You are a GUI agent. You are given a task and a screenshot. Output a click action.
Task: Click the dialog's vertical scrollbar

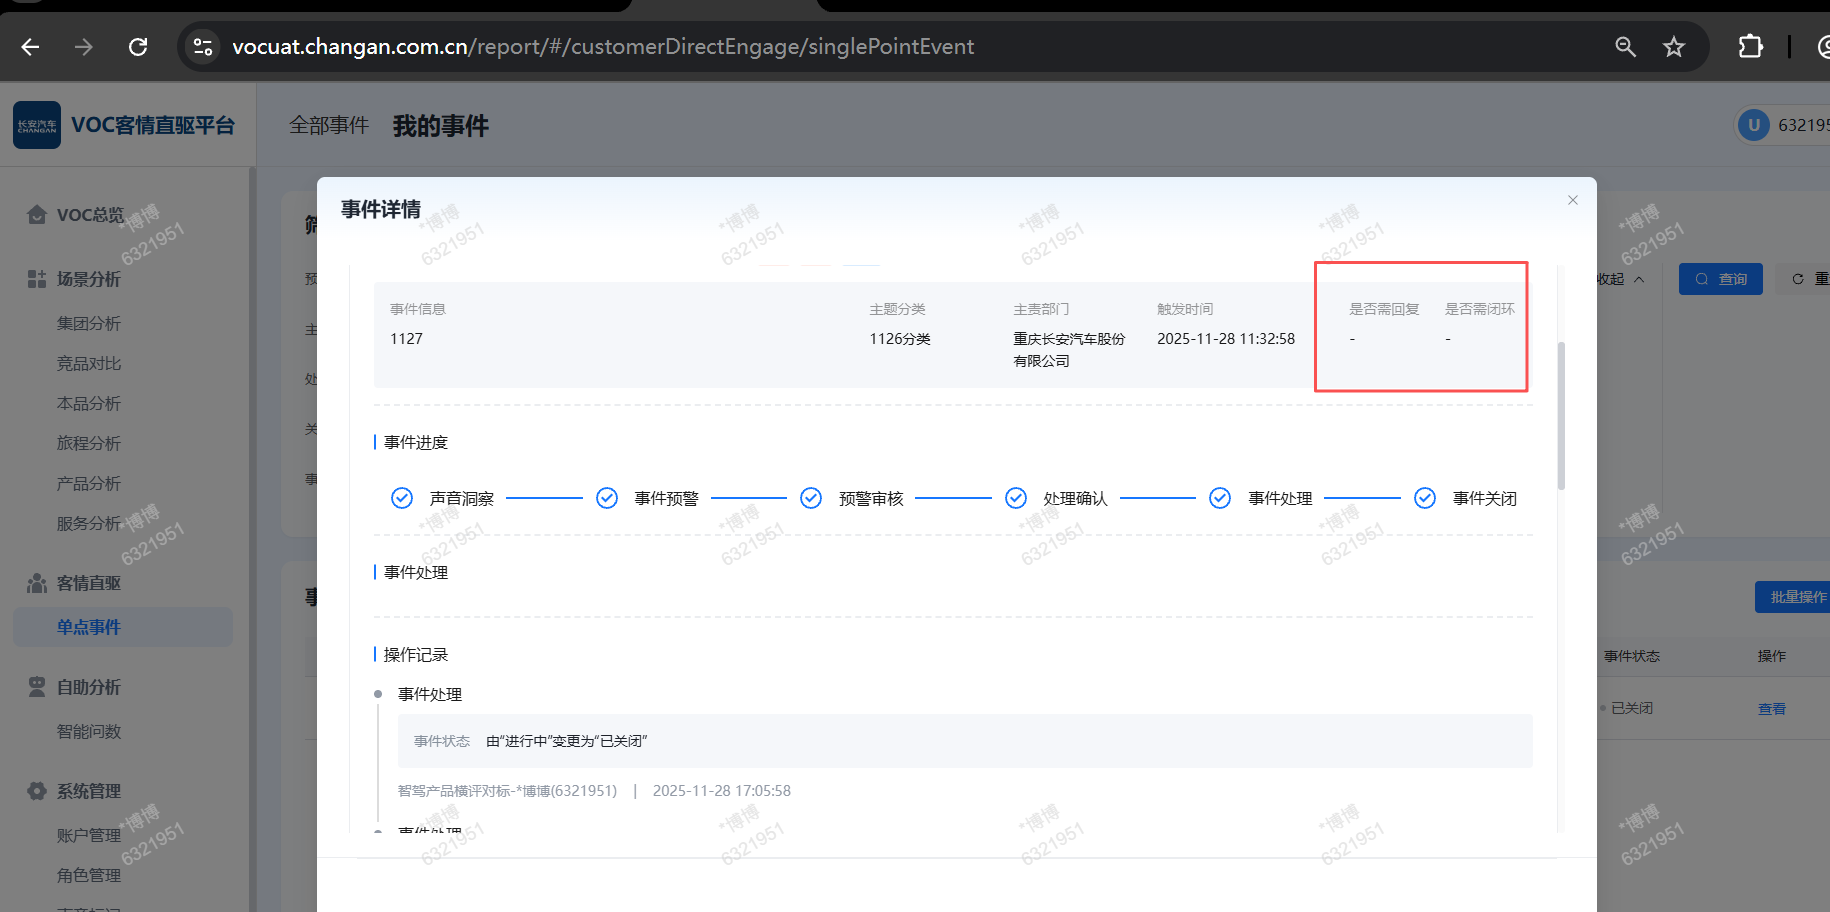pos(1561,415)
